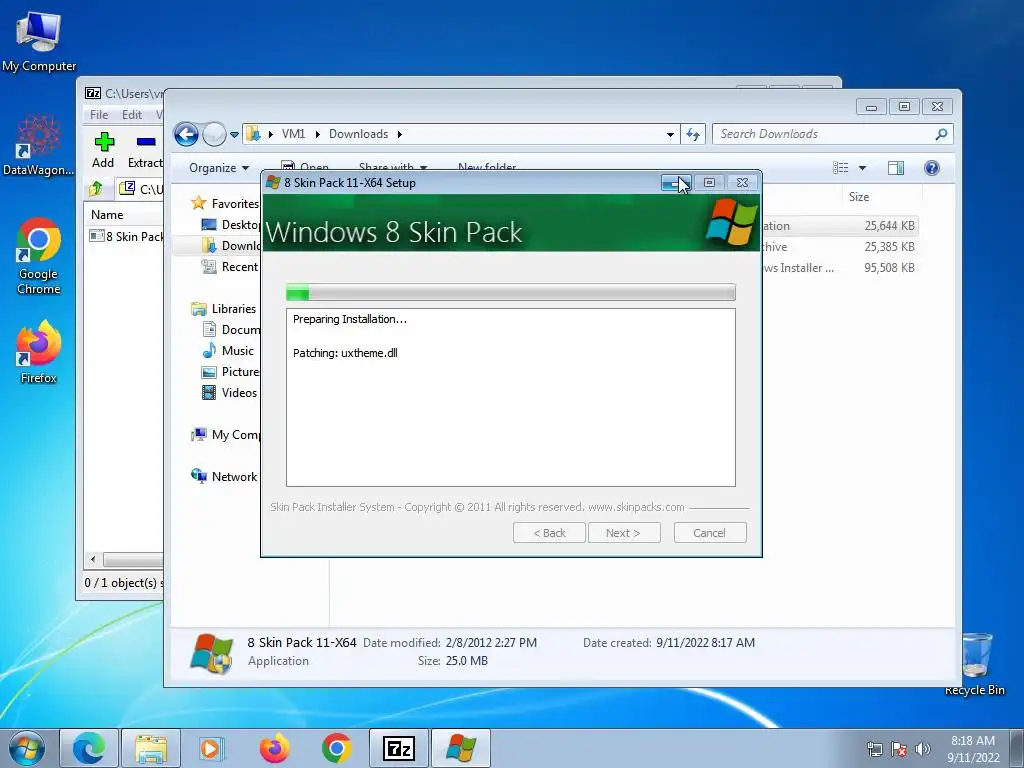Screen dimensions: 1024x768
Task: Click VM1 in address breadcrumb
Action: tap(293, 134)
